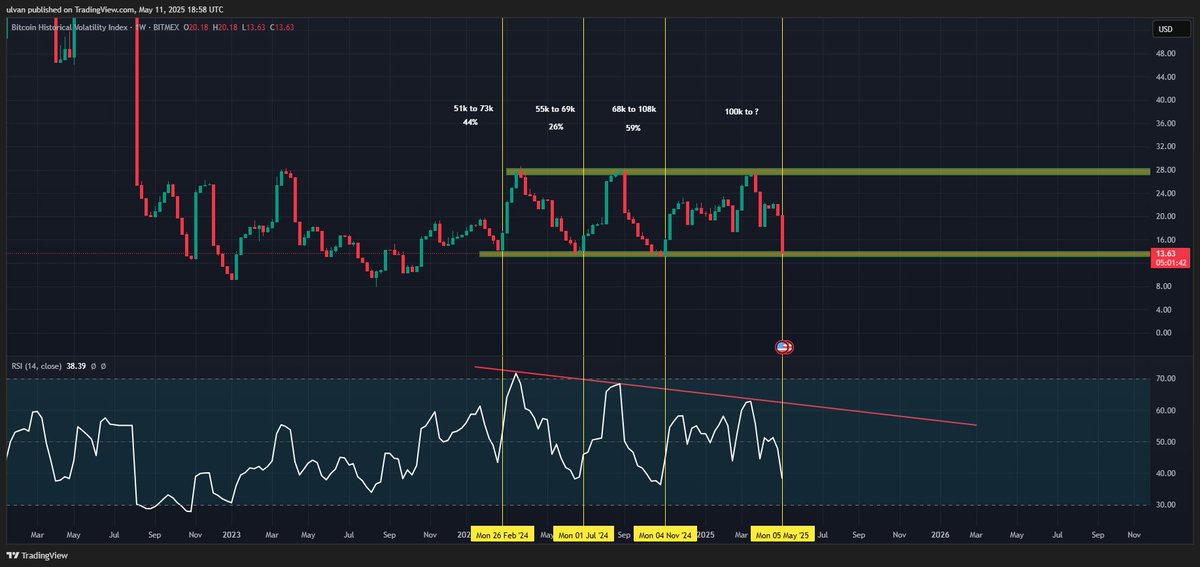Click the RSI (14, close) indicator label
1200x567 pixels.
point(38,367)
